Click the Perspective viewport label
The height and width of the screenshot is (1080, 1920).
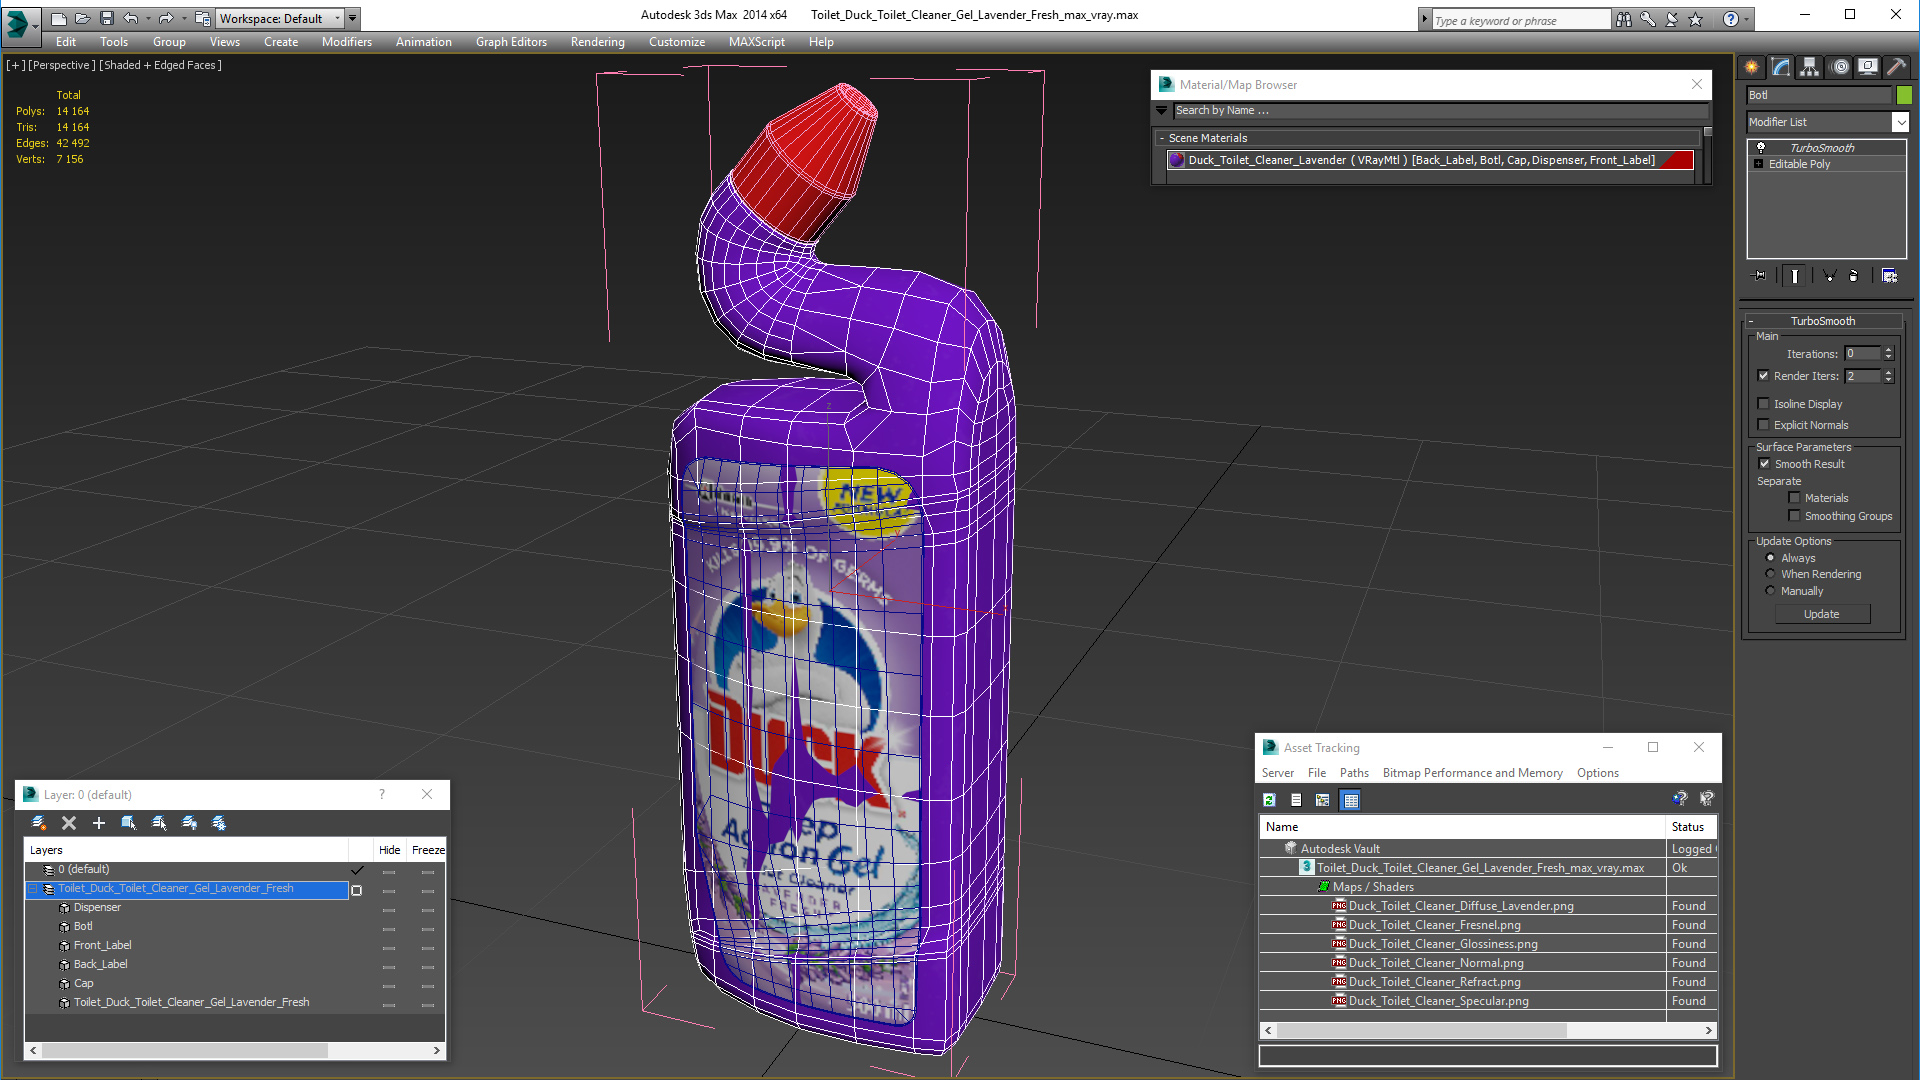coord(62,65)
